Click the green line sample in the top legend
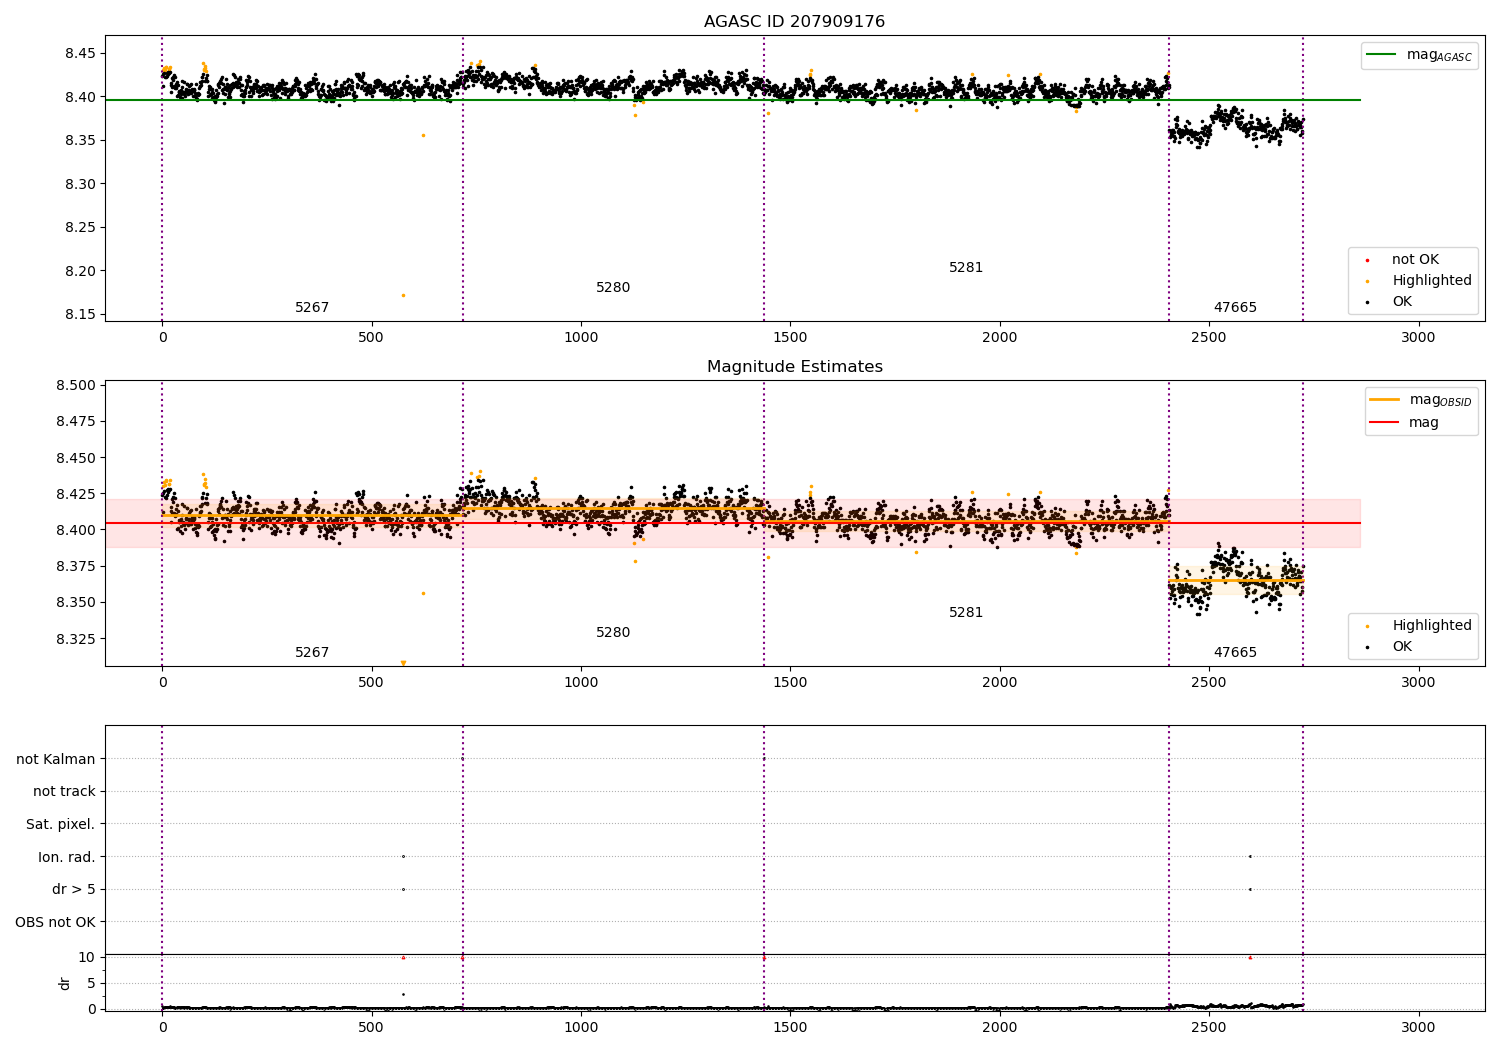This screenshot has width=1500, height=1050. point(1383,55)
